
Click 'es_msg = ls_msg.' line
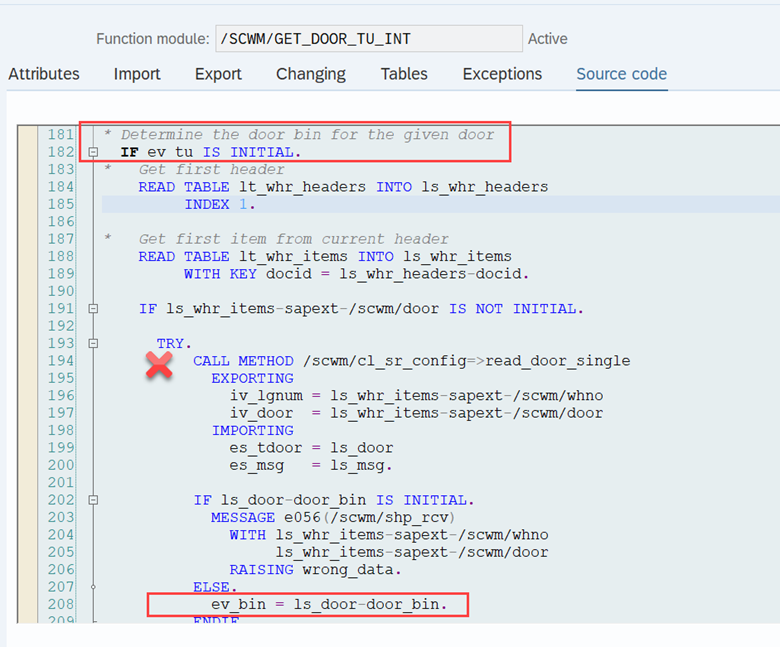311,465
